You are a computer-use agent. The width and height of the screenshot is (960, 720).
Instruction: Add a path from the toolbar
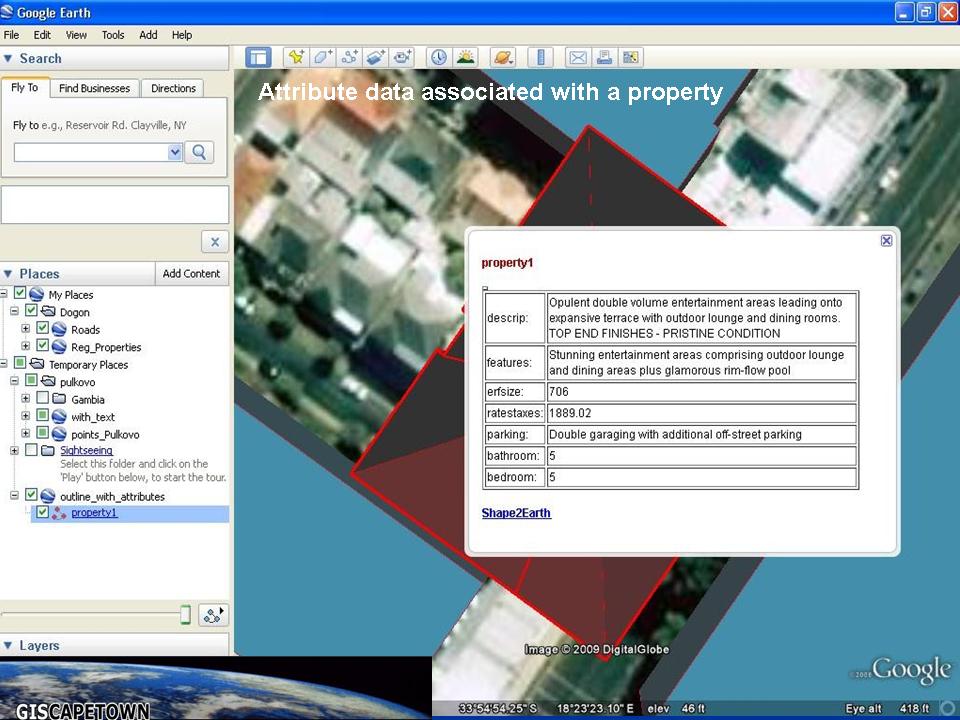[x=350, y=58]
